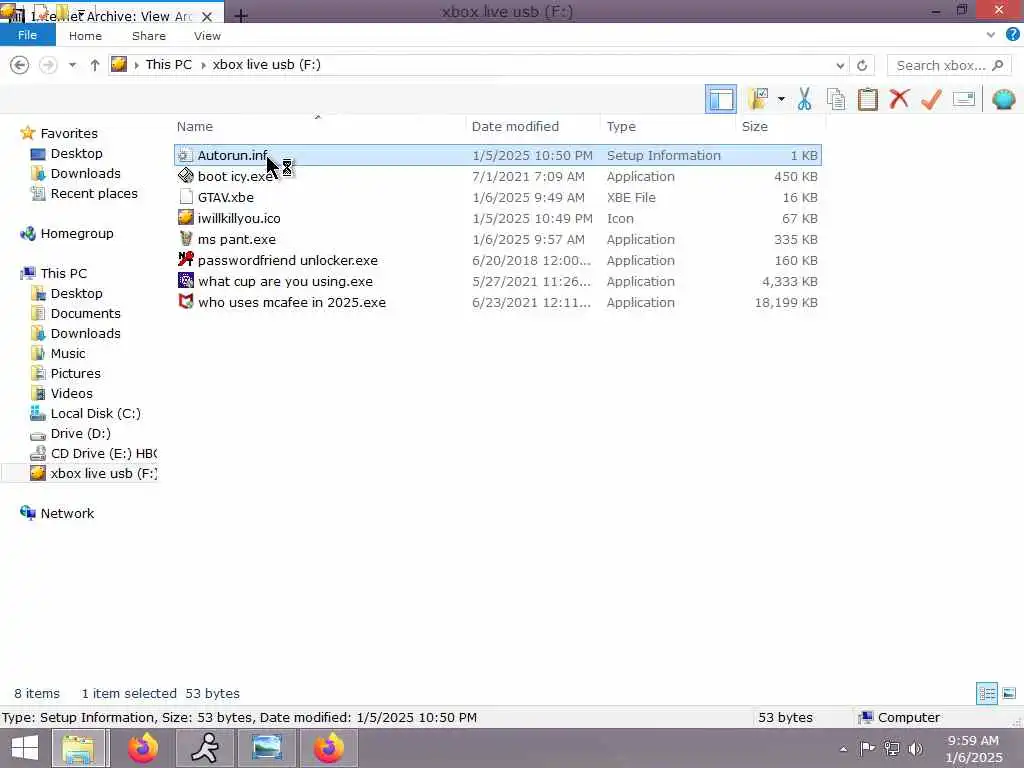Go back with the Back arrow
Viewport: 1024px width, 768px height.
point(20,65)
